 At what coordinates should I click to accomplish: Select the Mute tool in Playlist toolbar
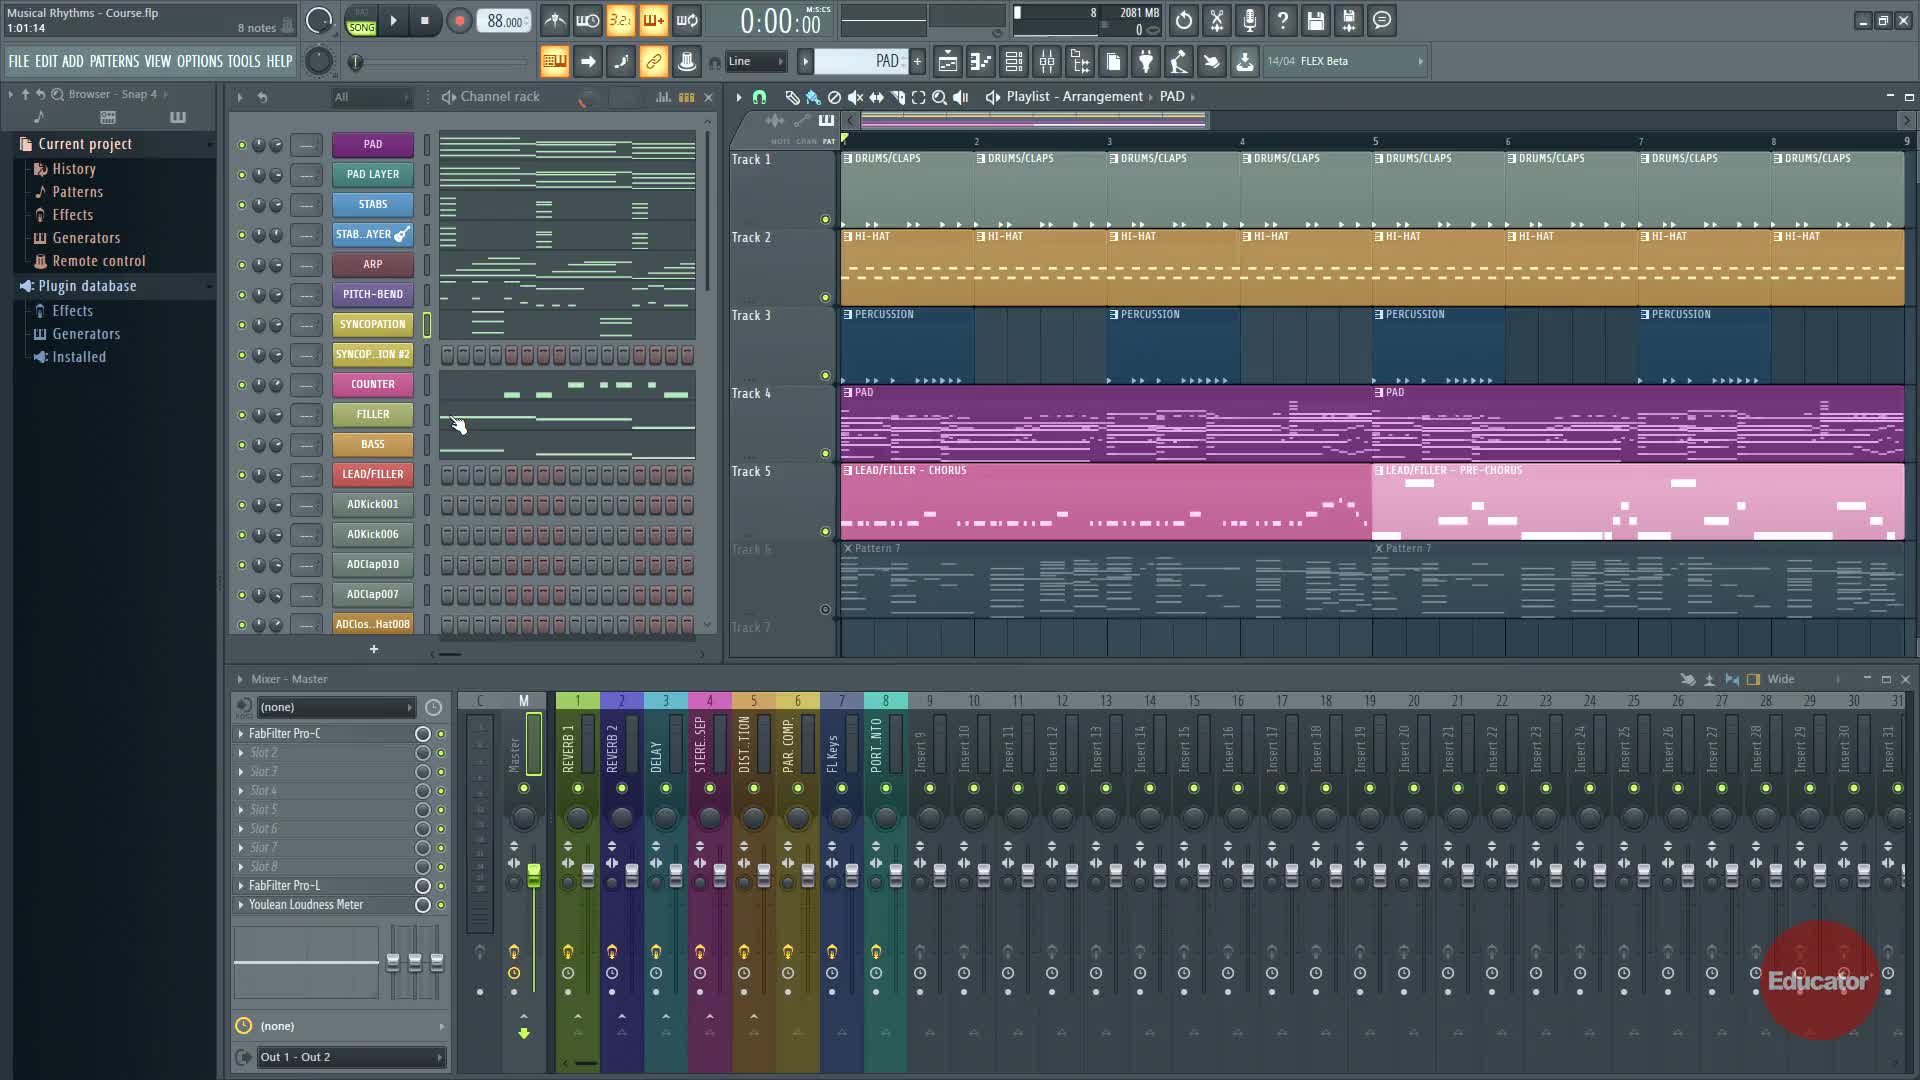855,97
